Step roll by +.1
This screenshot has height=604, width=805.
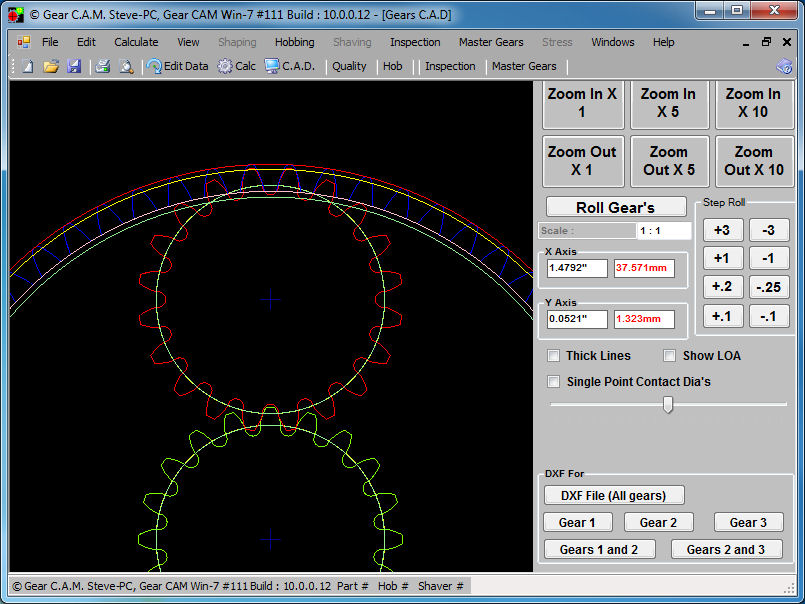(x=722, y=316)
